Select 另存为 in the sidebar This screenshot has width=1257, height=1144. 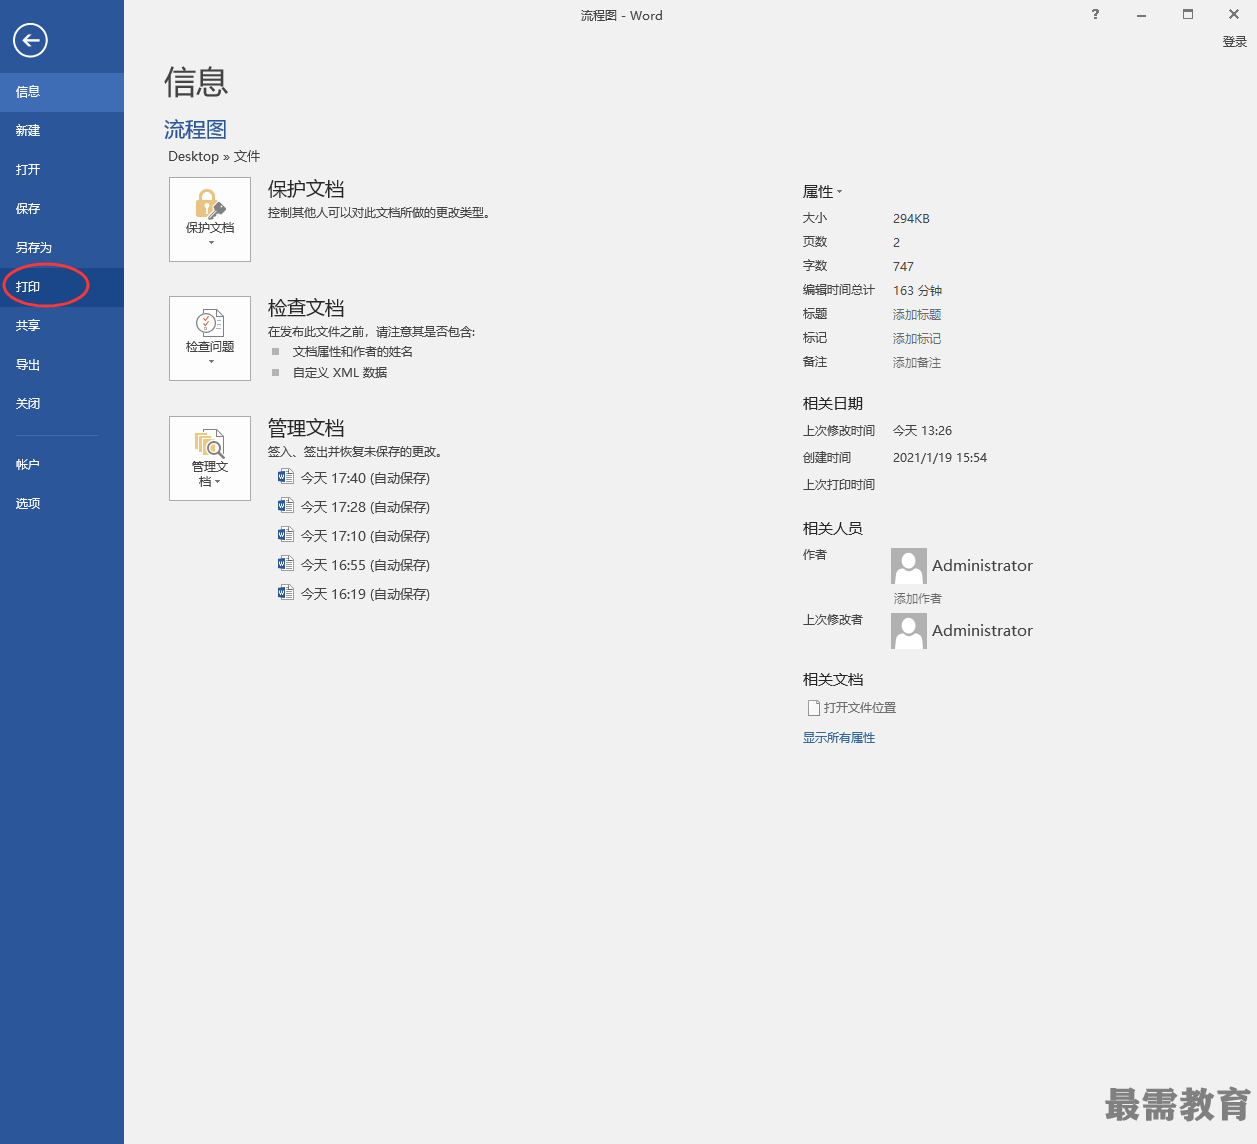pyautogui.click(x=62, y=248)
